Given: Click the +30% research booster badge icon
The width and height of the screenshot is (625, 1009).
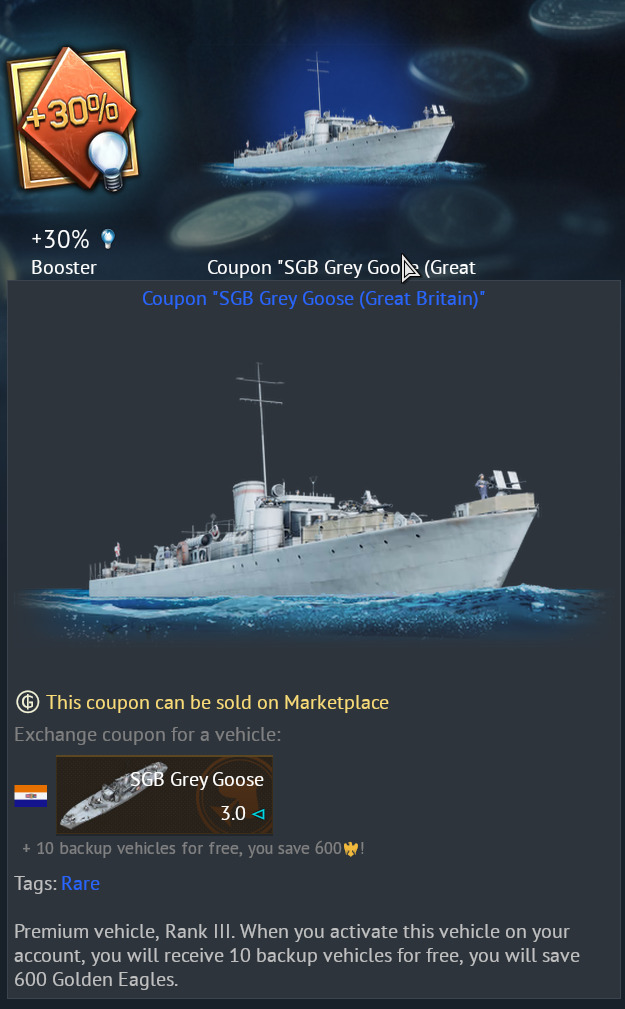Looking at the screenshot, I should click(73, 119).
